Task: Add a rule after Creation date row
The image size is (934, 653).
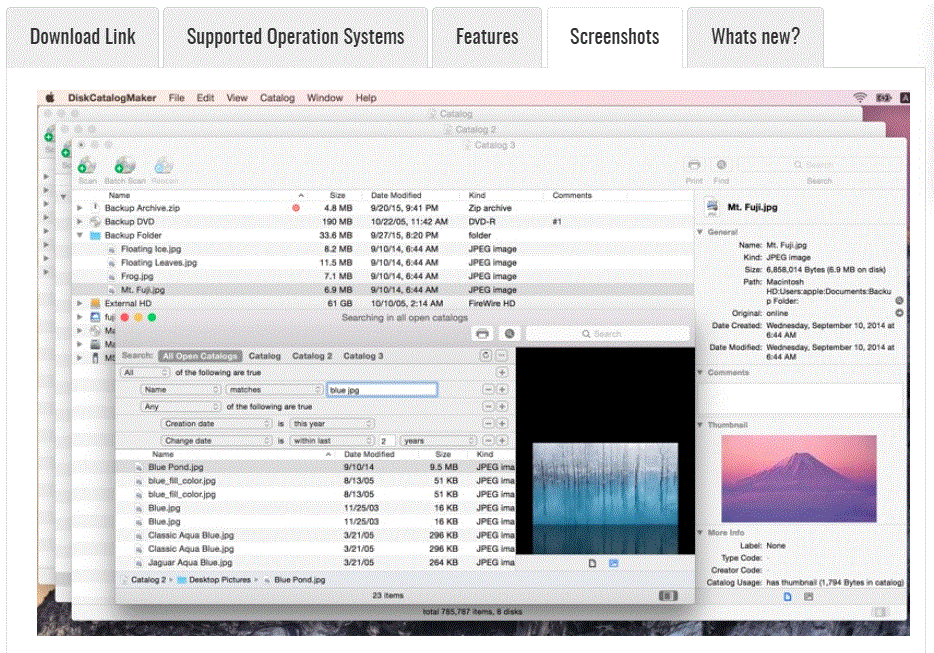Action: tap(502, 424)
